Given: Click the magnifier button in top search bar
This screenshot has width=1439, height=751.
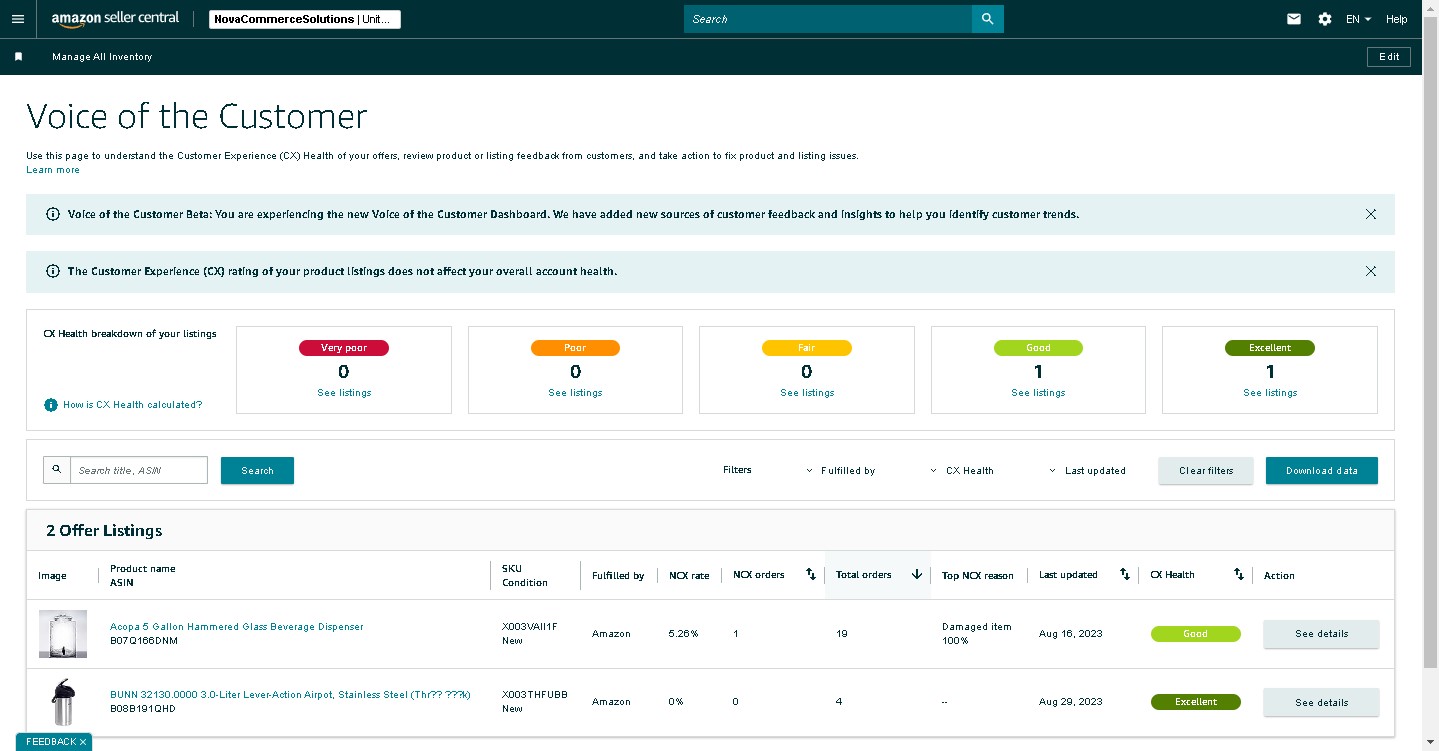Looking at the screenshot, I should 987,19.
